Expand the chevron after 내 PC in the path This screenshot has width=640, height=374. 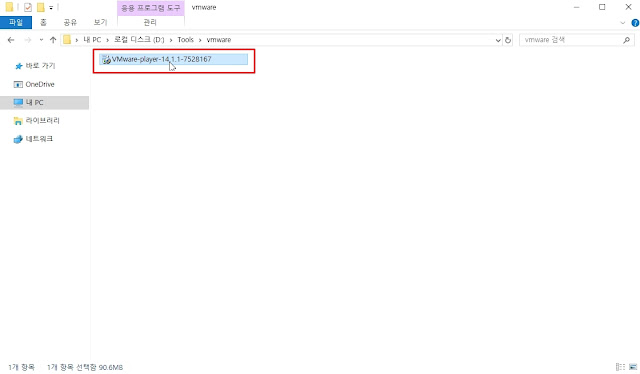click(x=107, y=40)
